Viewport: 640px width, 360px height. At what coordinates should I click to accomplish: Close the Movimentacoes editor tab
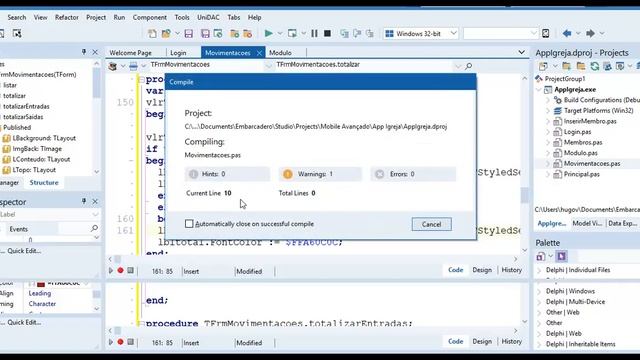coord(259,53)
